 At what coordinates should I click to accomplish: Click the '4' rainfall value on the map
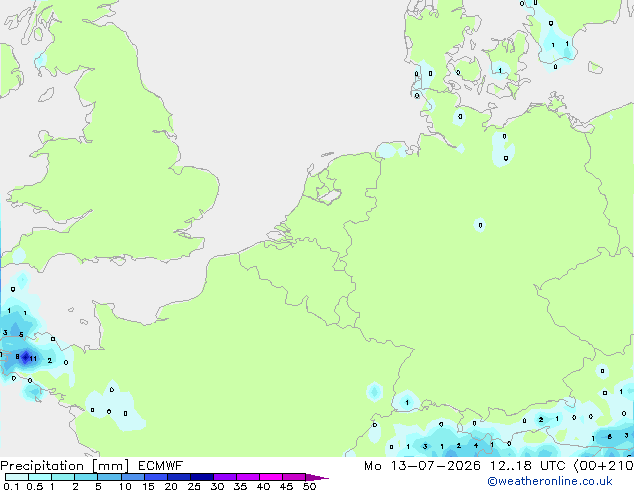point(476,446)
